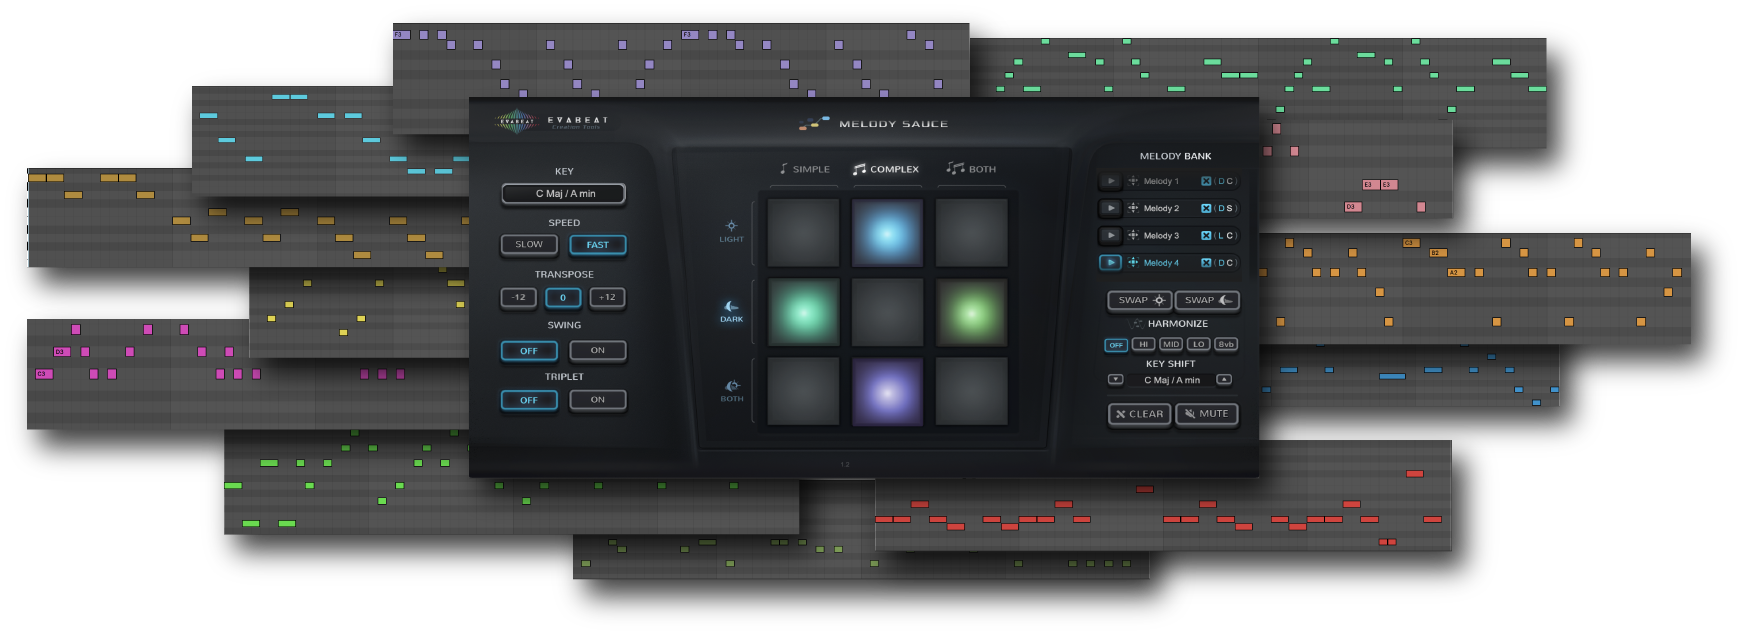Grab the drag handle icon for Melody 1
This screenshot has height=635, width=1742.
pyautogui.click(x=1133, y=181)
